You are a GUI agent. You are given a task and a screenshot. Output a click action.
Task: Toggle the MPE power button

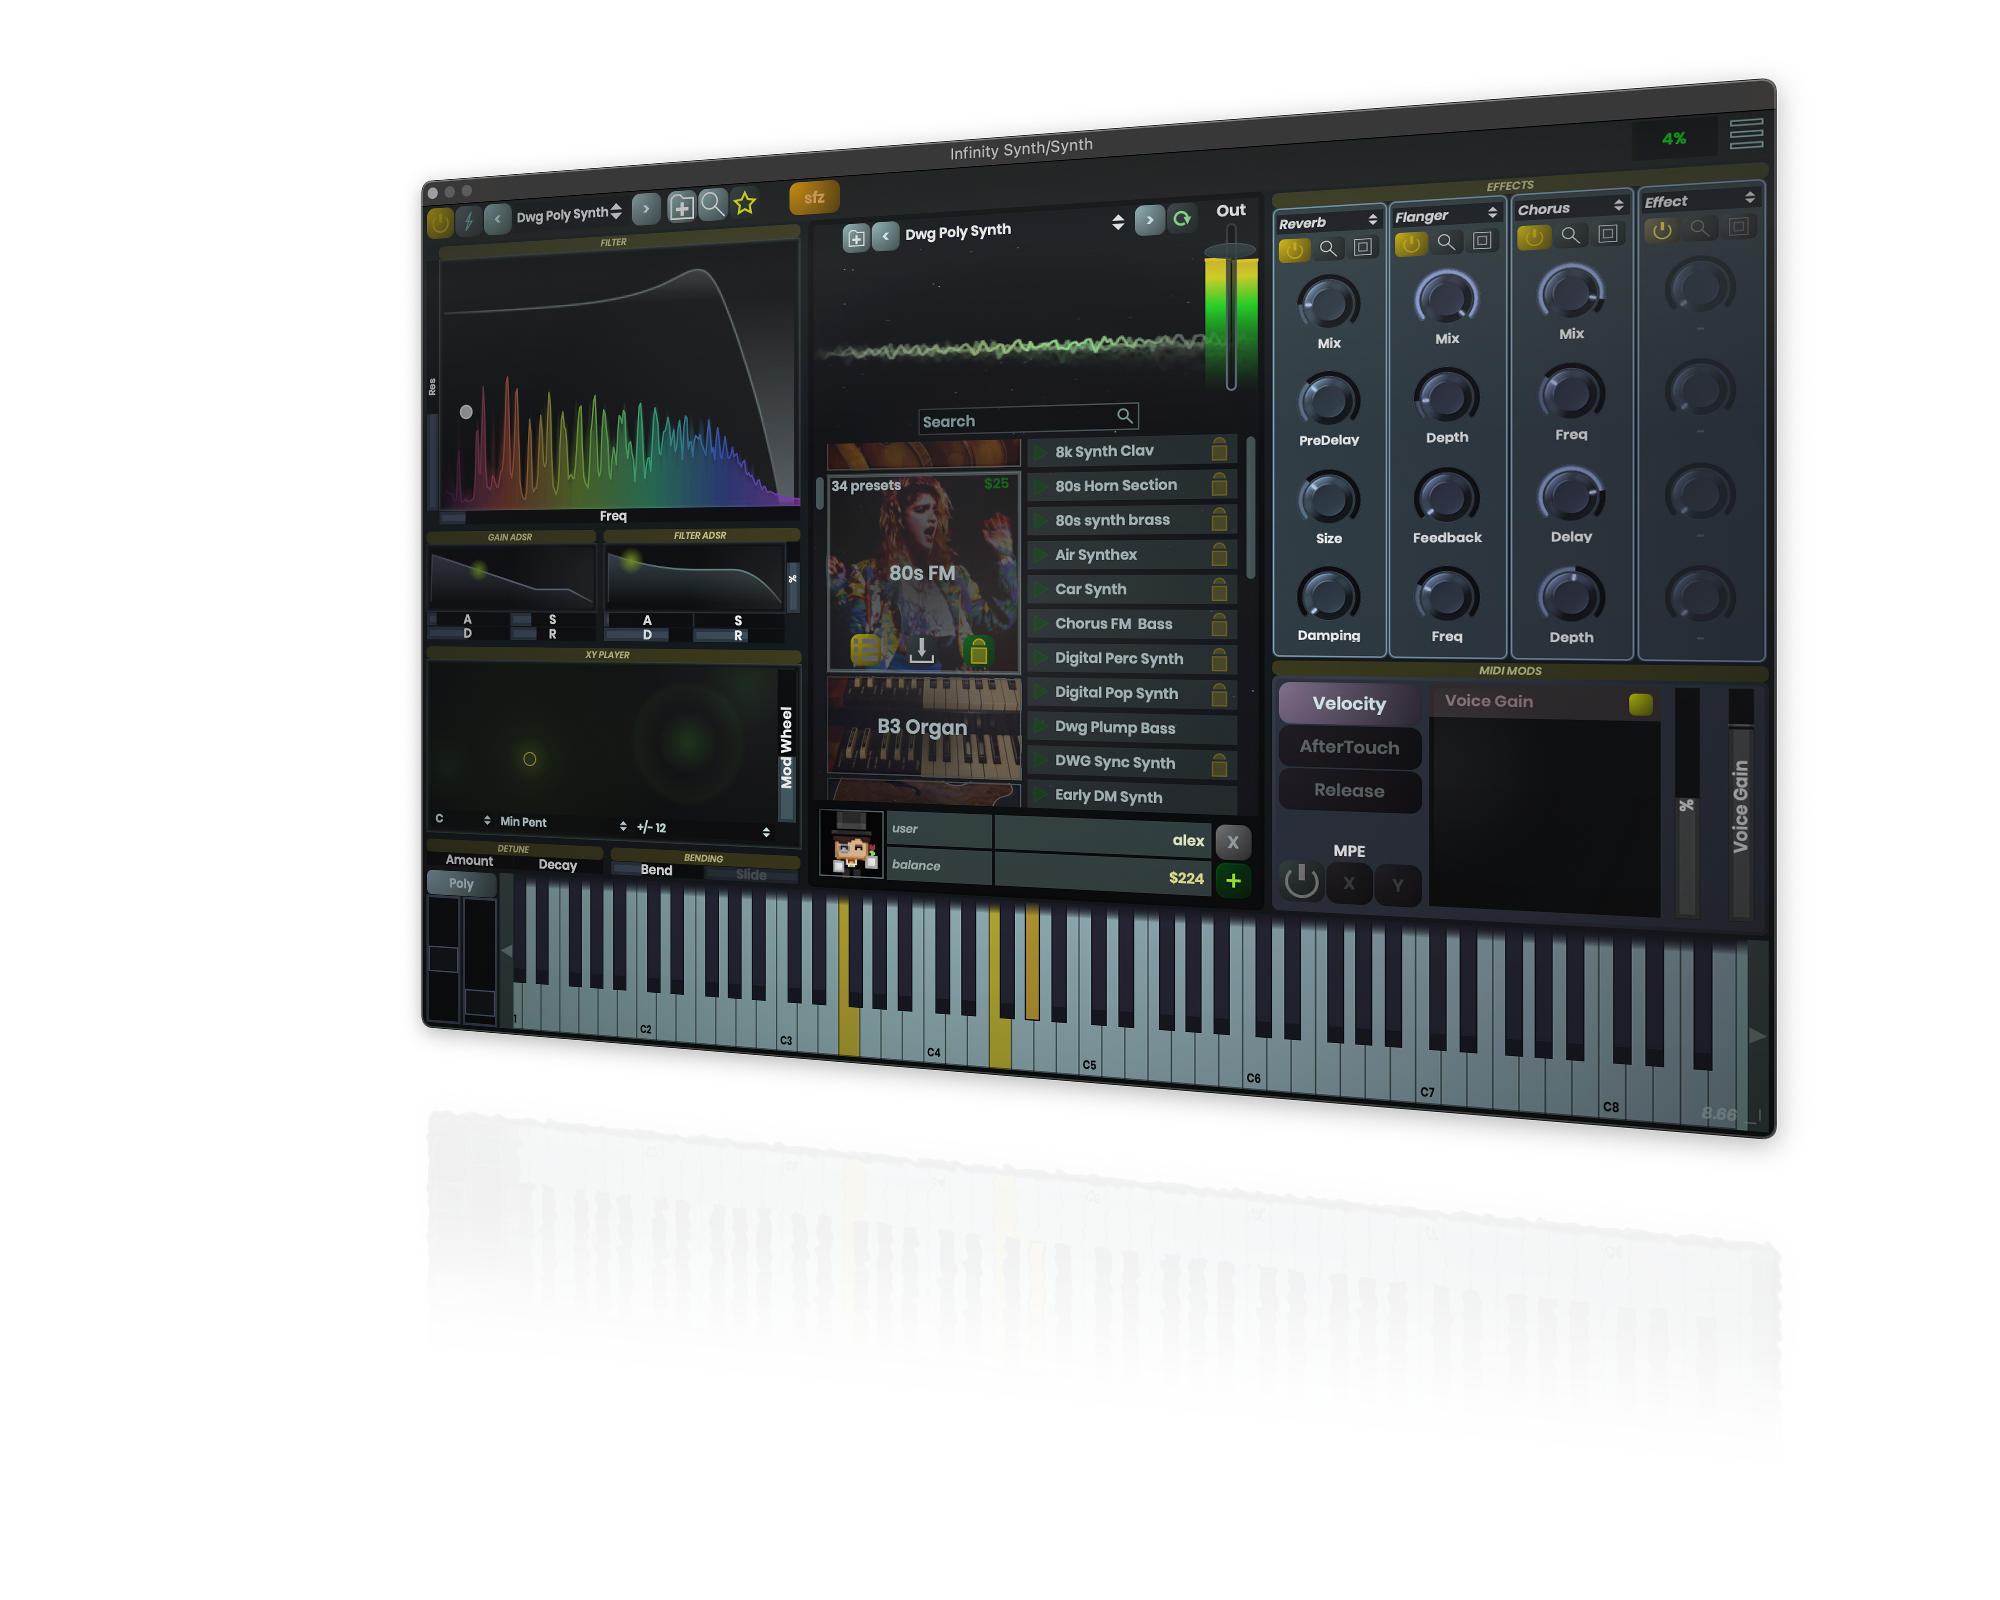point(1301,881)
